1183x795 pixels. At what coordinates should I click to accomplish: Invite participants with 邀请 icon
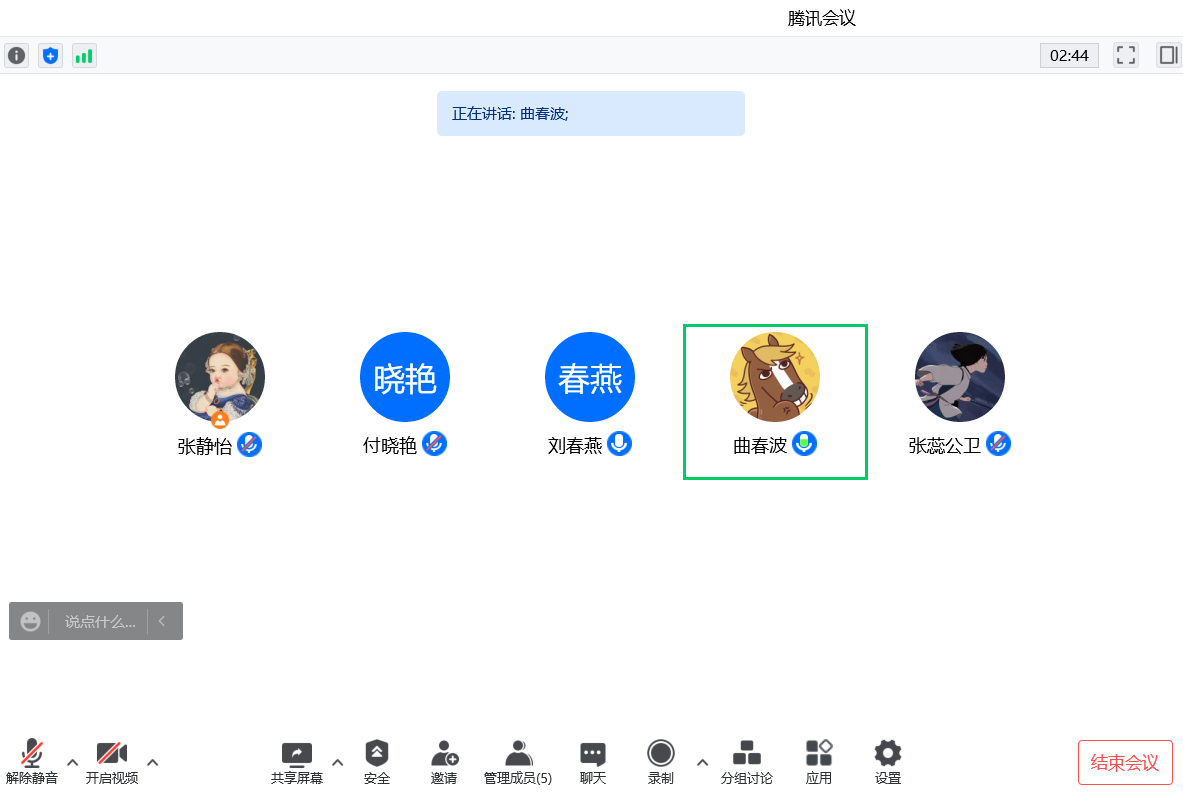[x=444, y=762]
